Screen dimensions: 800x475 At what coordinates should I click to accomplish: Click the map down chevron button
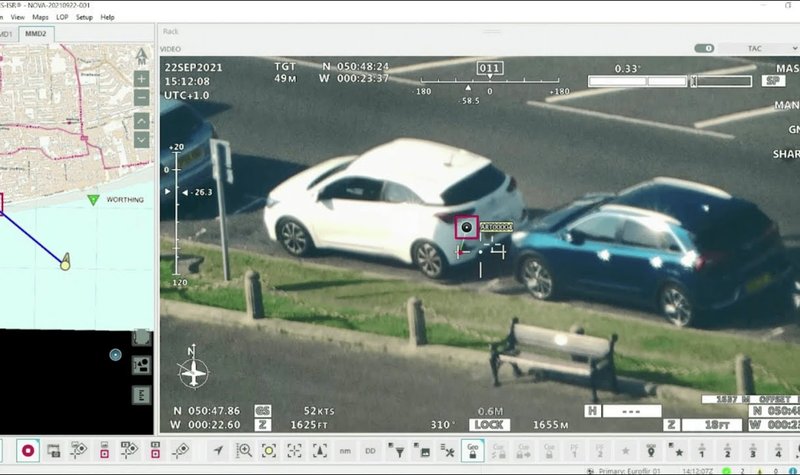141,140
